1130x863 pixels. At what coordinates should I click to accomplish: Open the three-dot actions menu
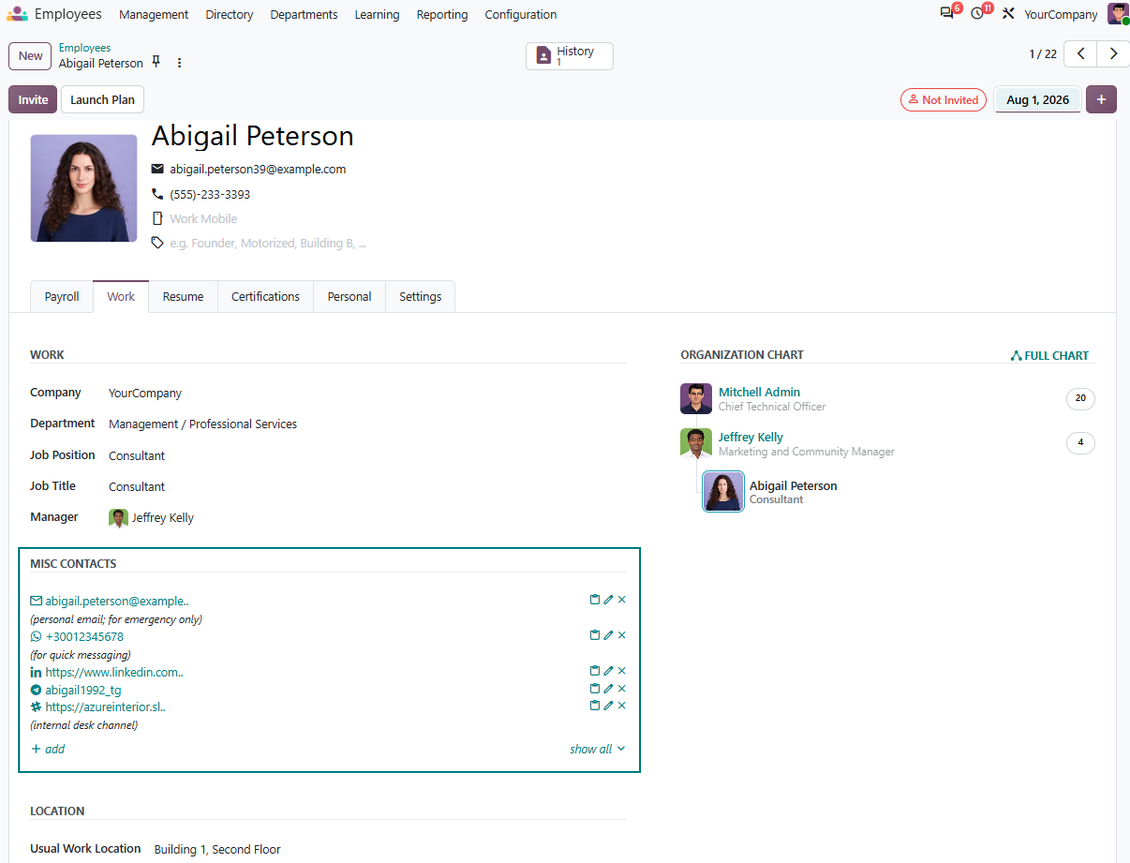point(179,63)
